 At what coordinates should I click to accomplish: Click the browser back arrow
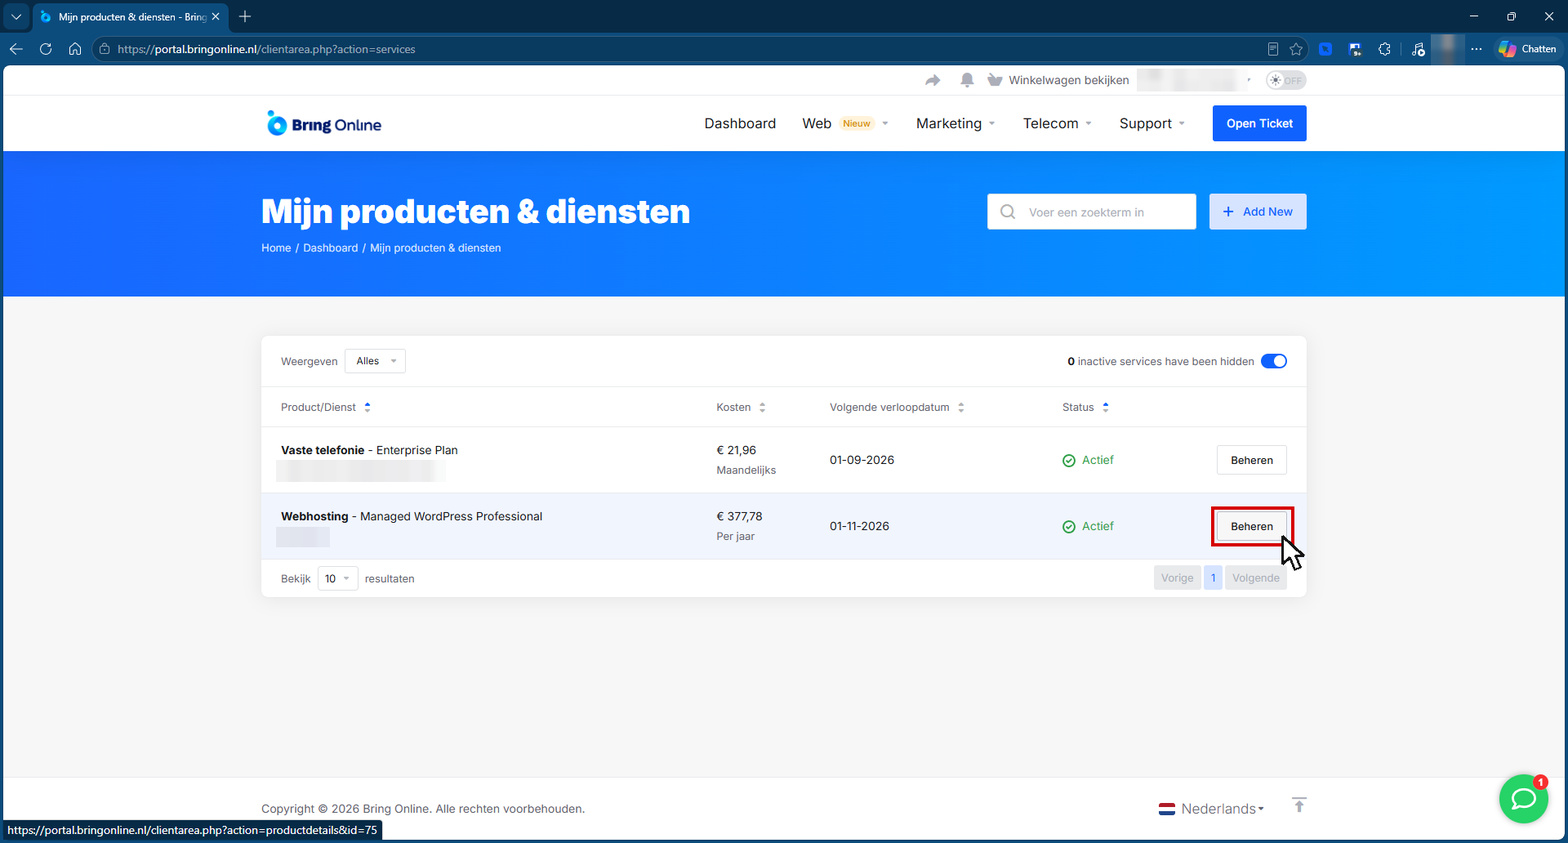pos(16,49)
